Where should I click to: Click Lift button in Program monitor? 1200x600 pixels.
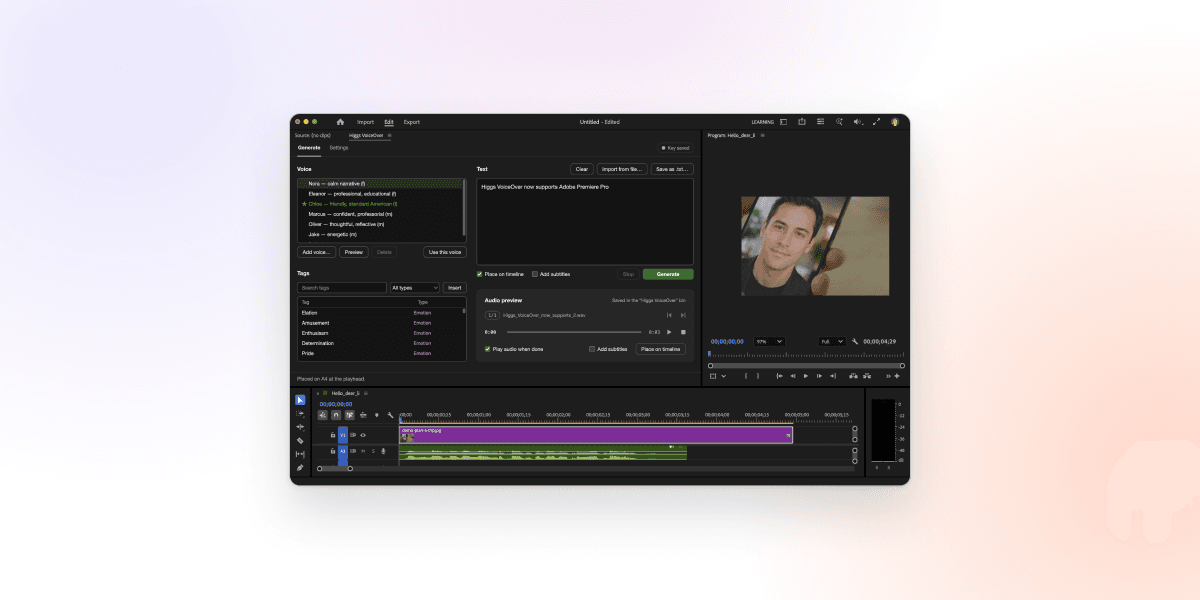pos(853,376)
